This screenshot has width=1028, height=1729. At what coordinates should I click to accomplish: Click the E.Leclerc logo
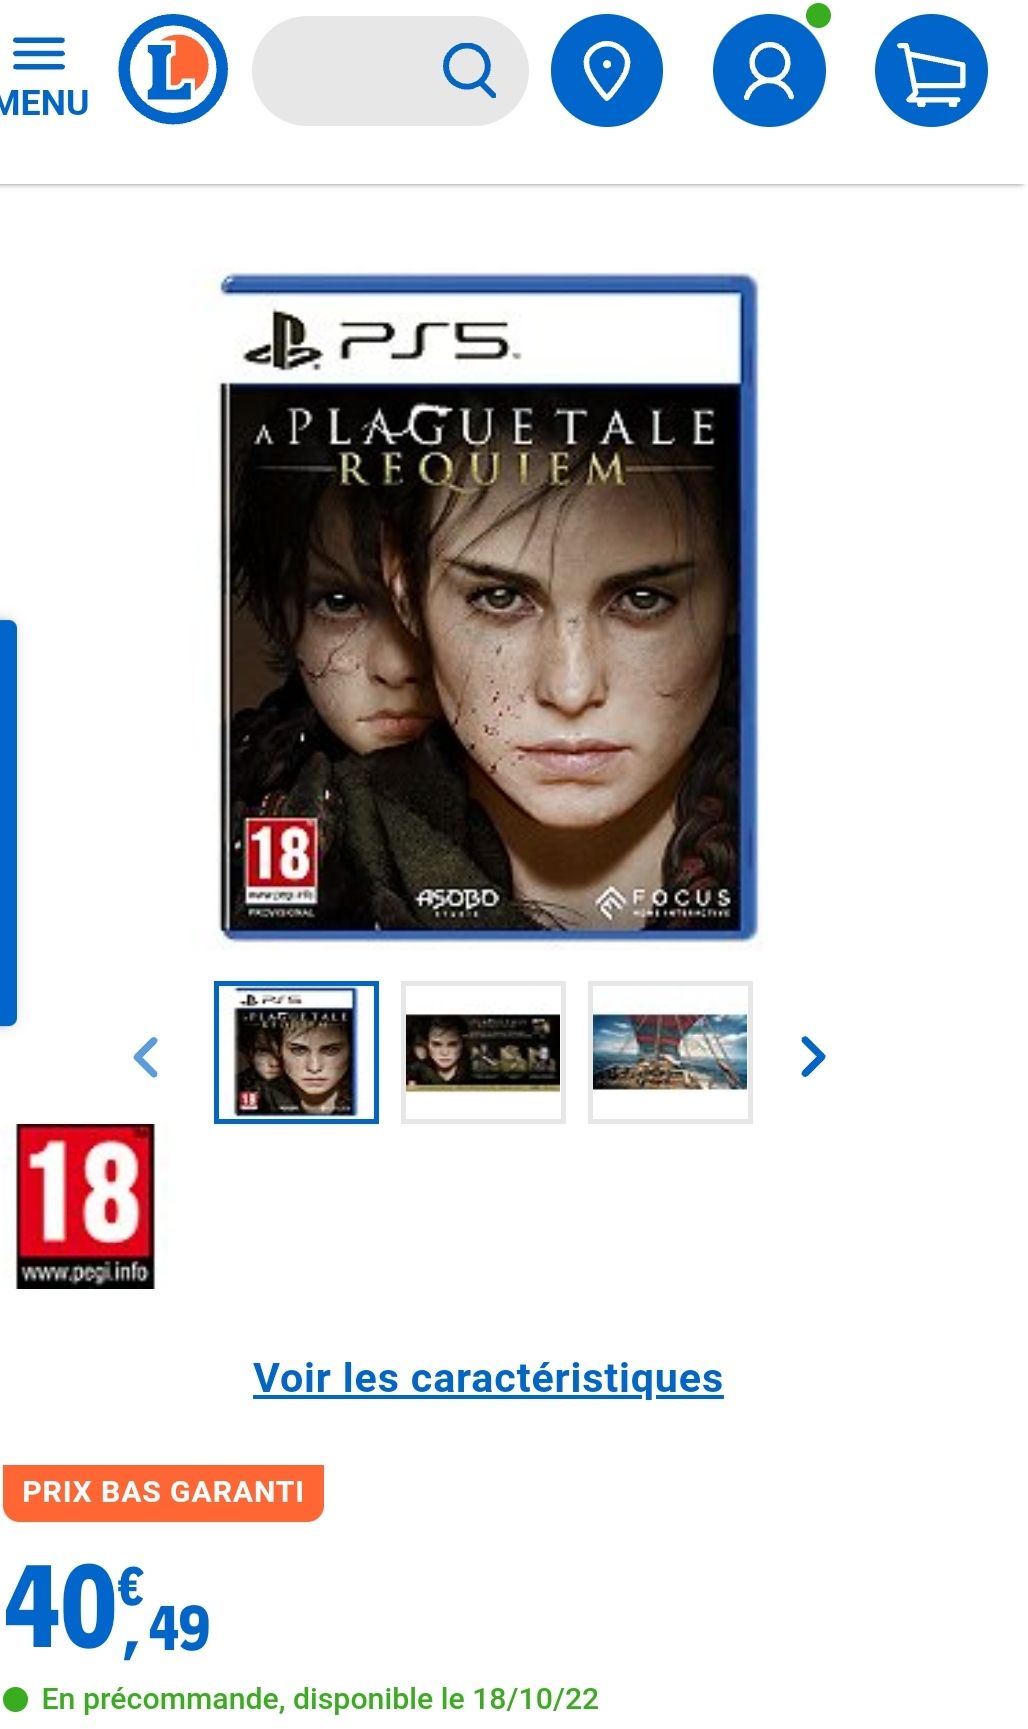173,70
